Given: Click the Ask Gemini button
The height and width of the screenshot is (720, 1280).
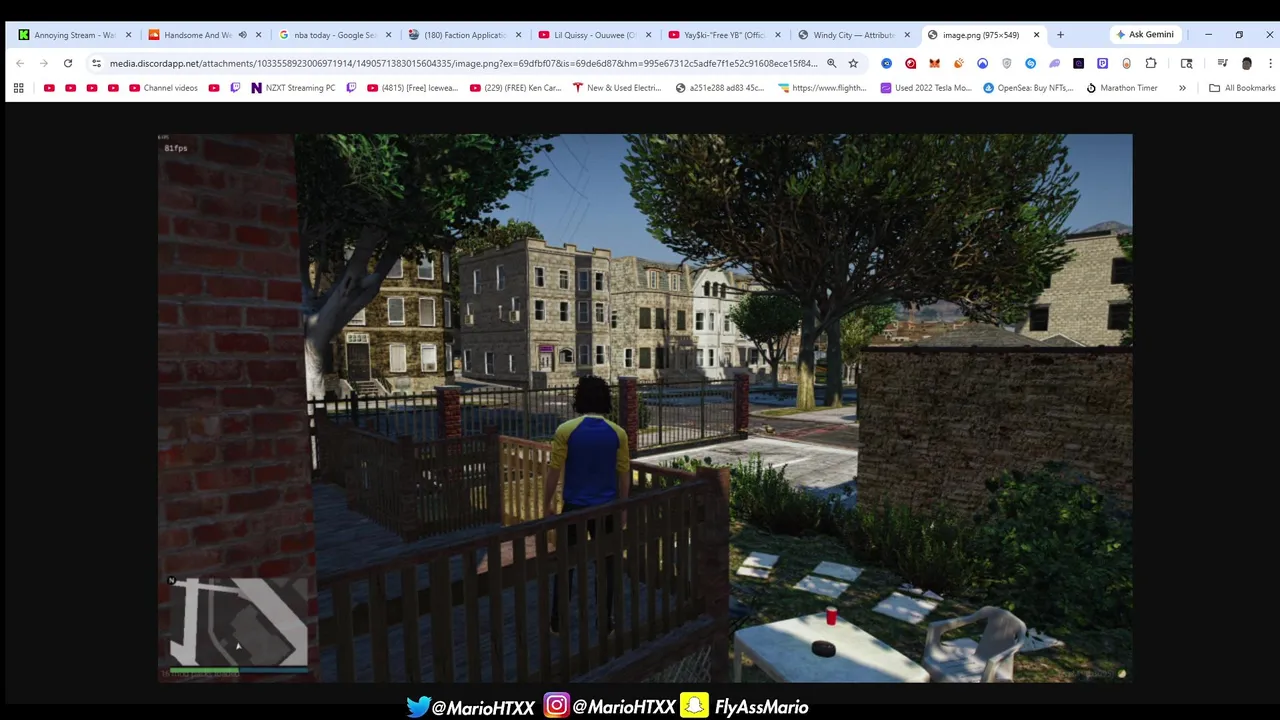Looking at the screenshot, I should pyautogui.click(x=1145, y=35).
